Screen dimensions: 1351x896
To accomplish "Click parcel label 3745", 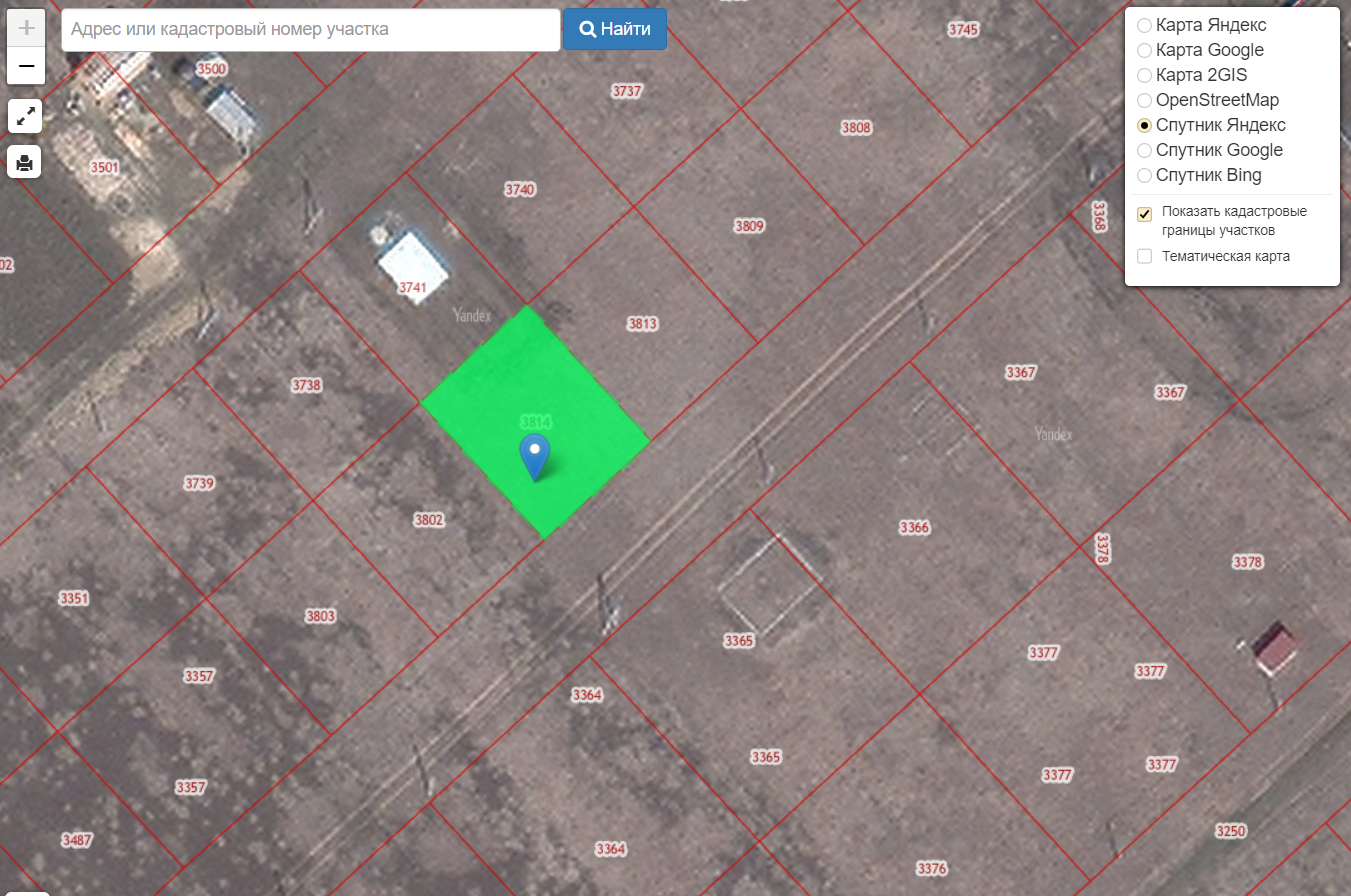I will point(963,30).
